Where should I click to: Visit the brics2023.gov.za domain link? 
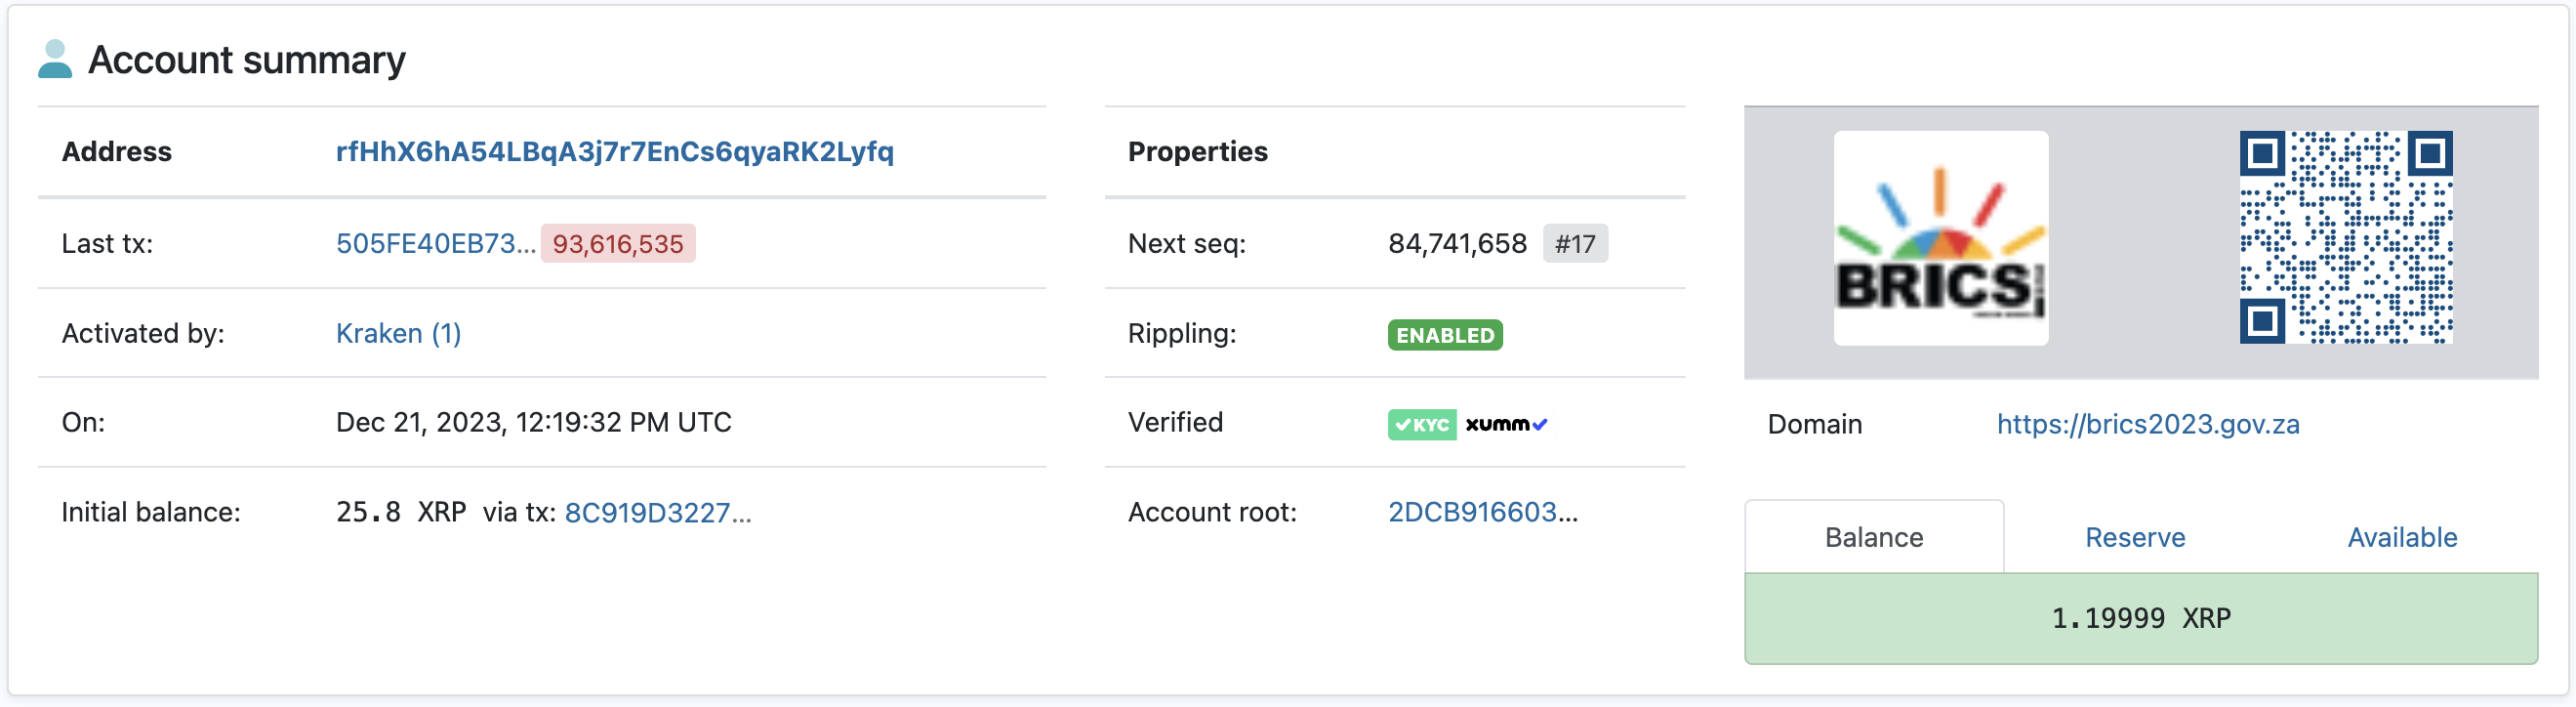pos(2147,424)
